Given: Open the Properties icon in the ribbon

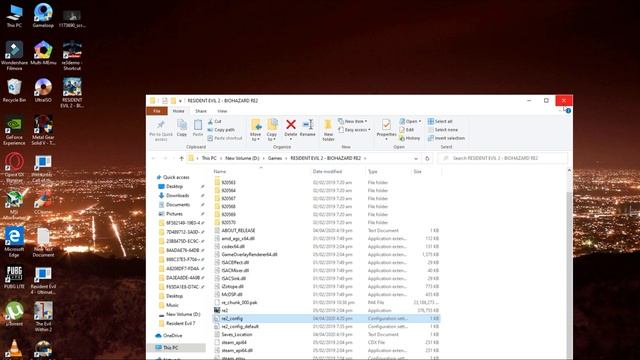Looking at the screenshot, I should 386,130.
